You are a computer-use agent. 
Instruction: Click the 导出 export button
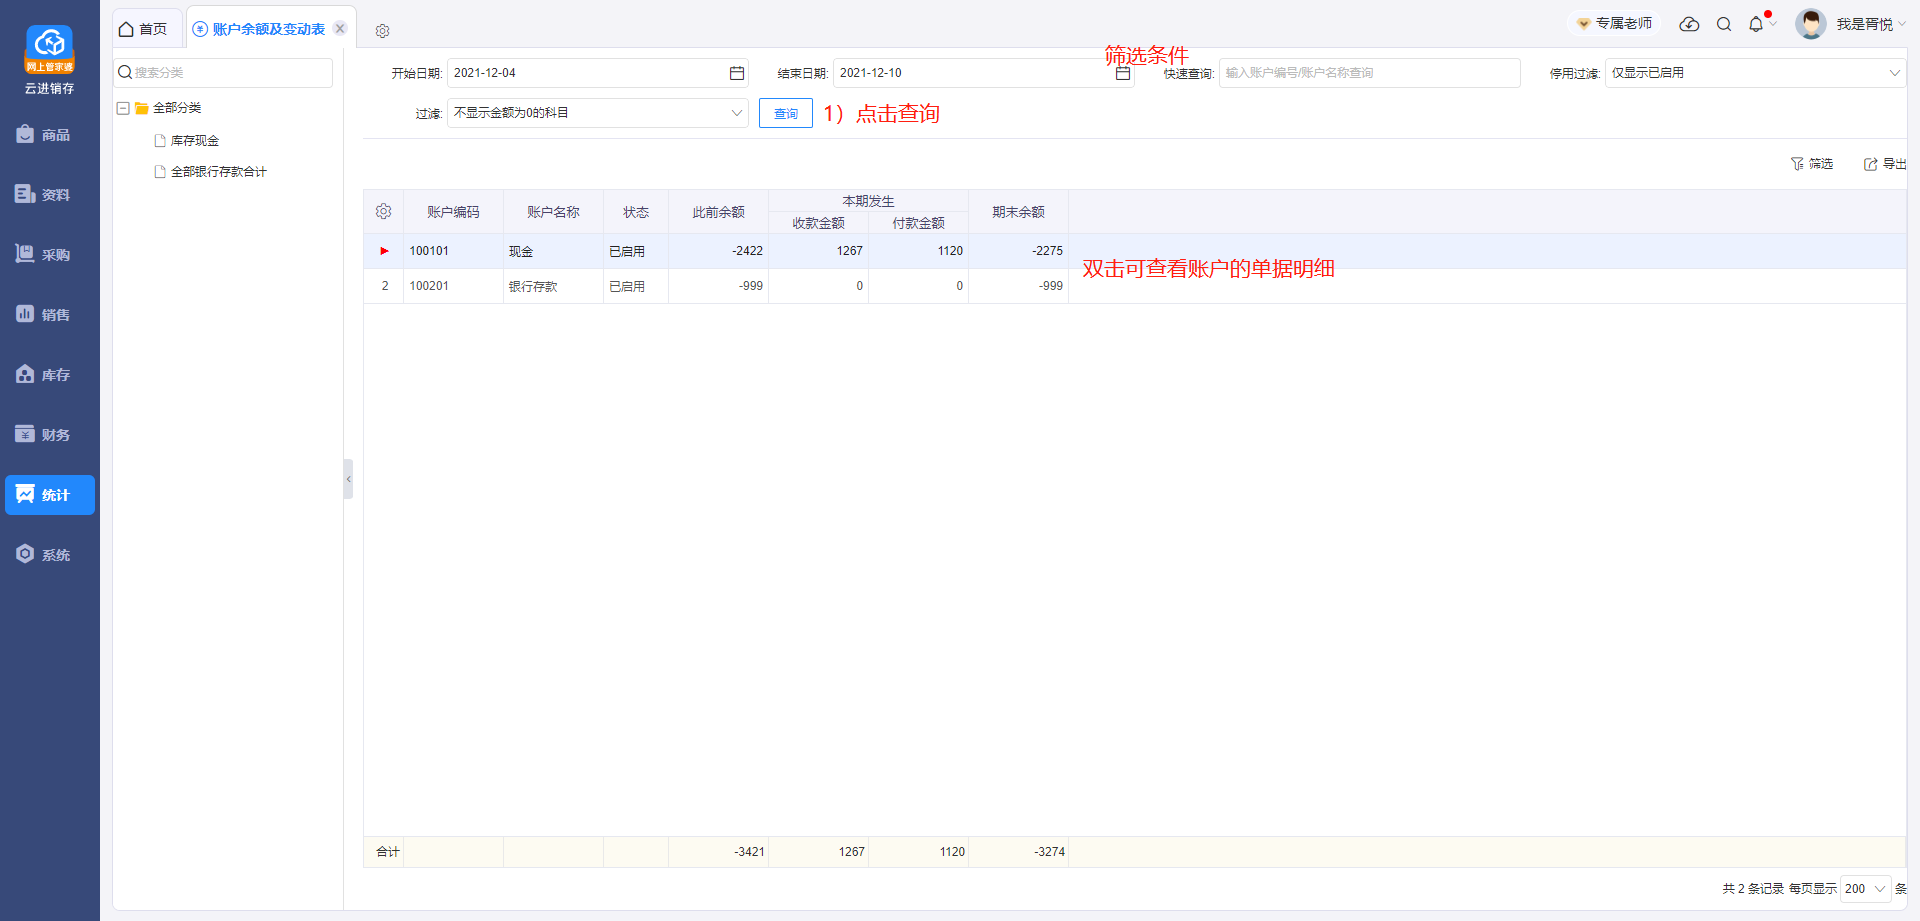pos(1884,164)
